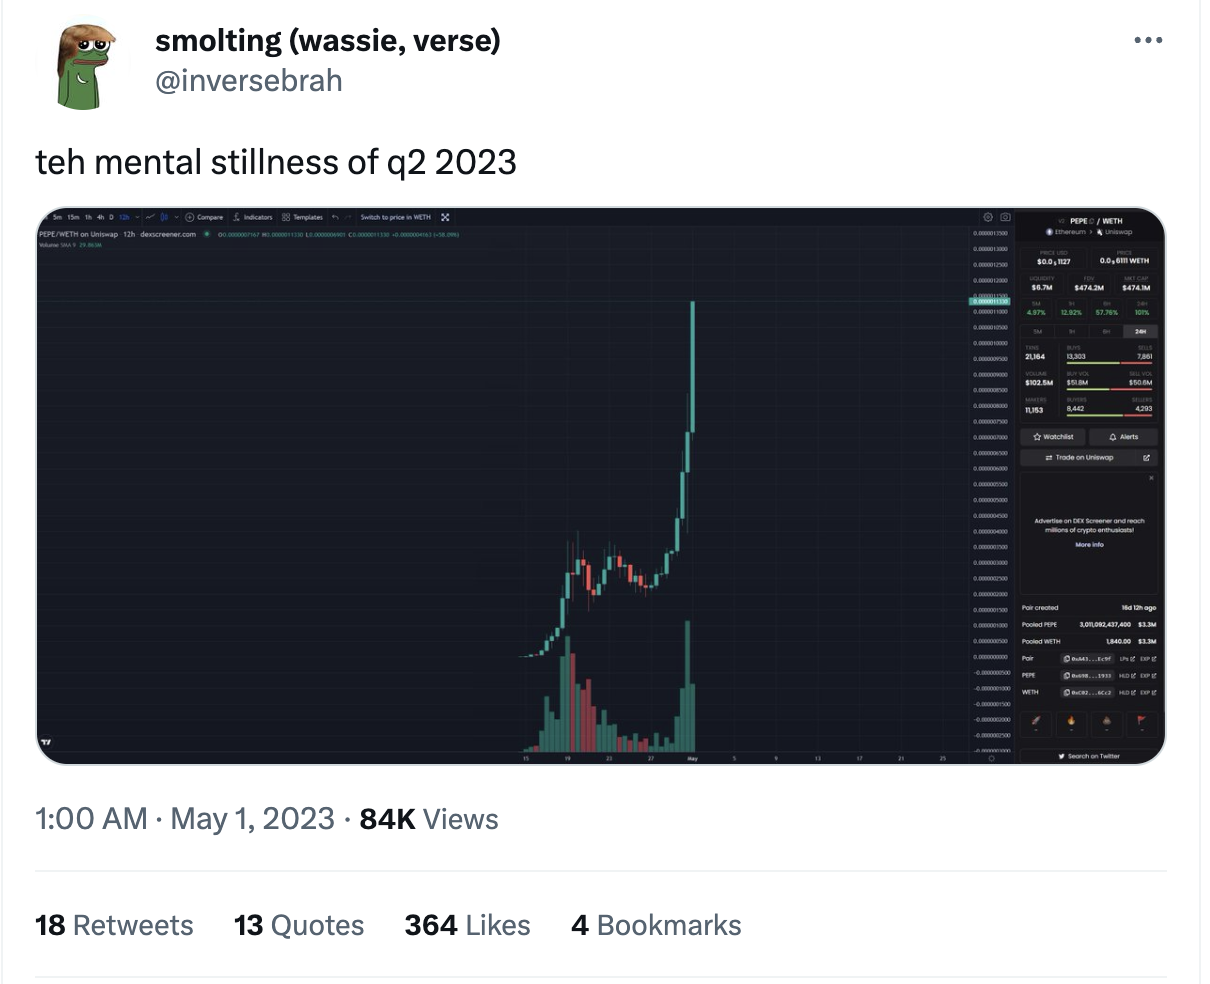This screenshot has height=984, width=1210.
Task: Expand the timeframe interval dropdown arrow
Action: point(137,217)
